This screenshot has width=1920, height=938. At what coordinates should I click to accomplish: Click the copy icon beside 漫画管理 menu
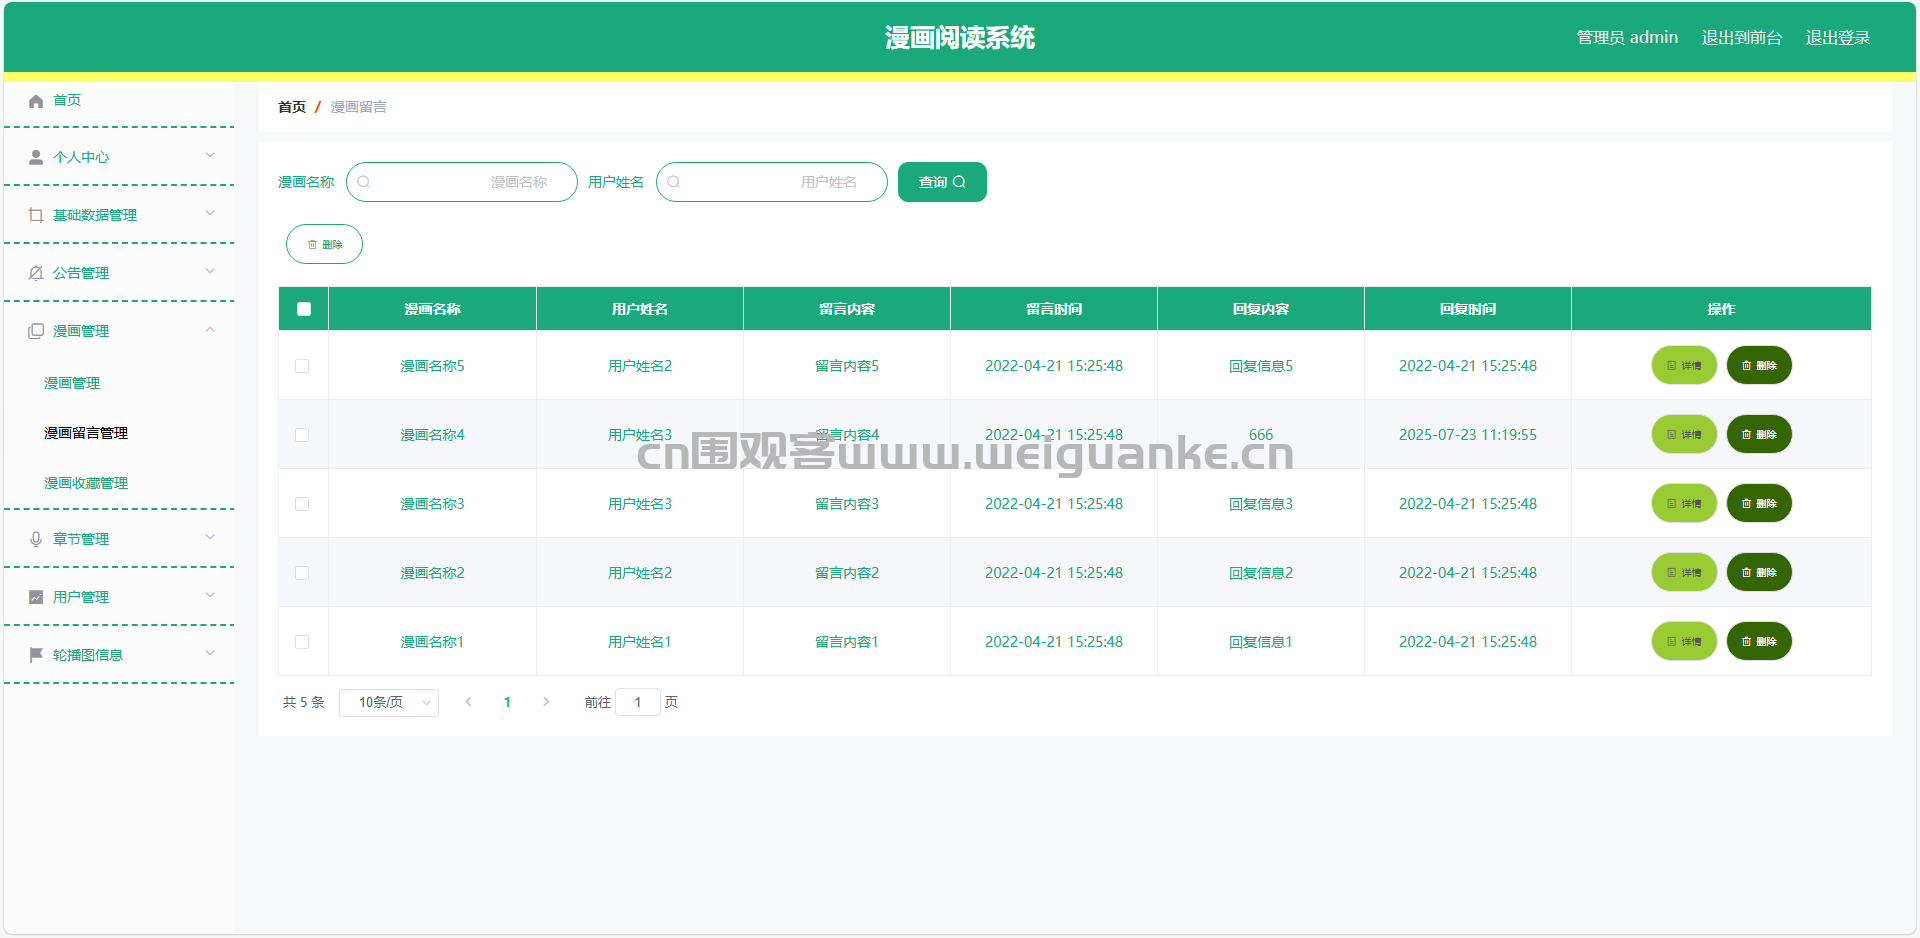pos(36,332)
